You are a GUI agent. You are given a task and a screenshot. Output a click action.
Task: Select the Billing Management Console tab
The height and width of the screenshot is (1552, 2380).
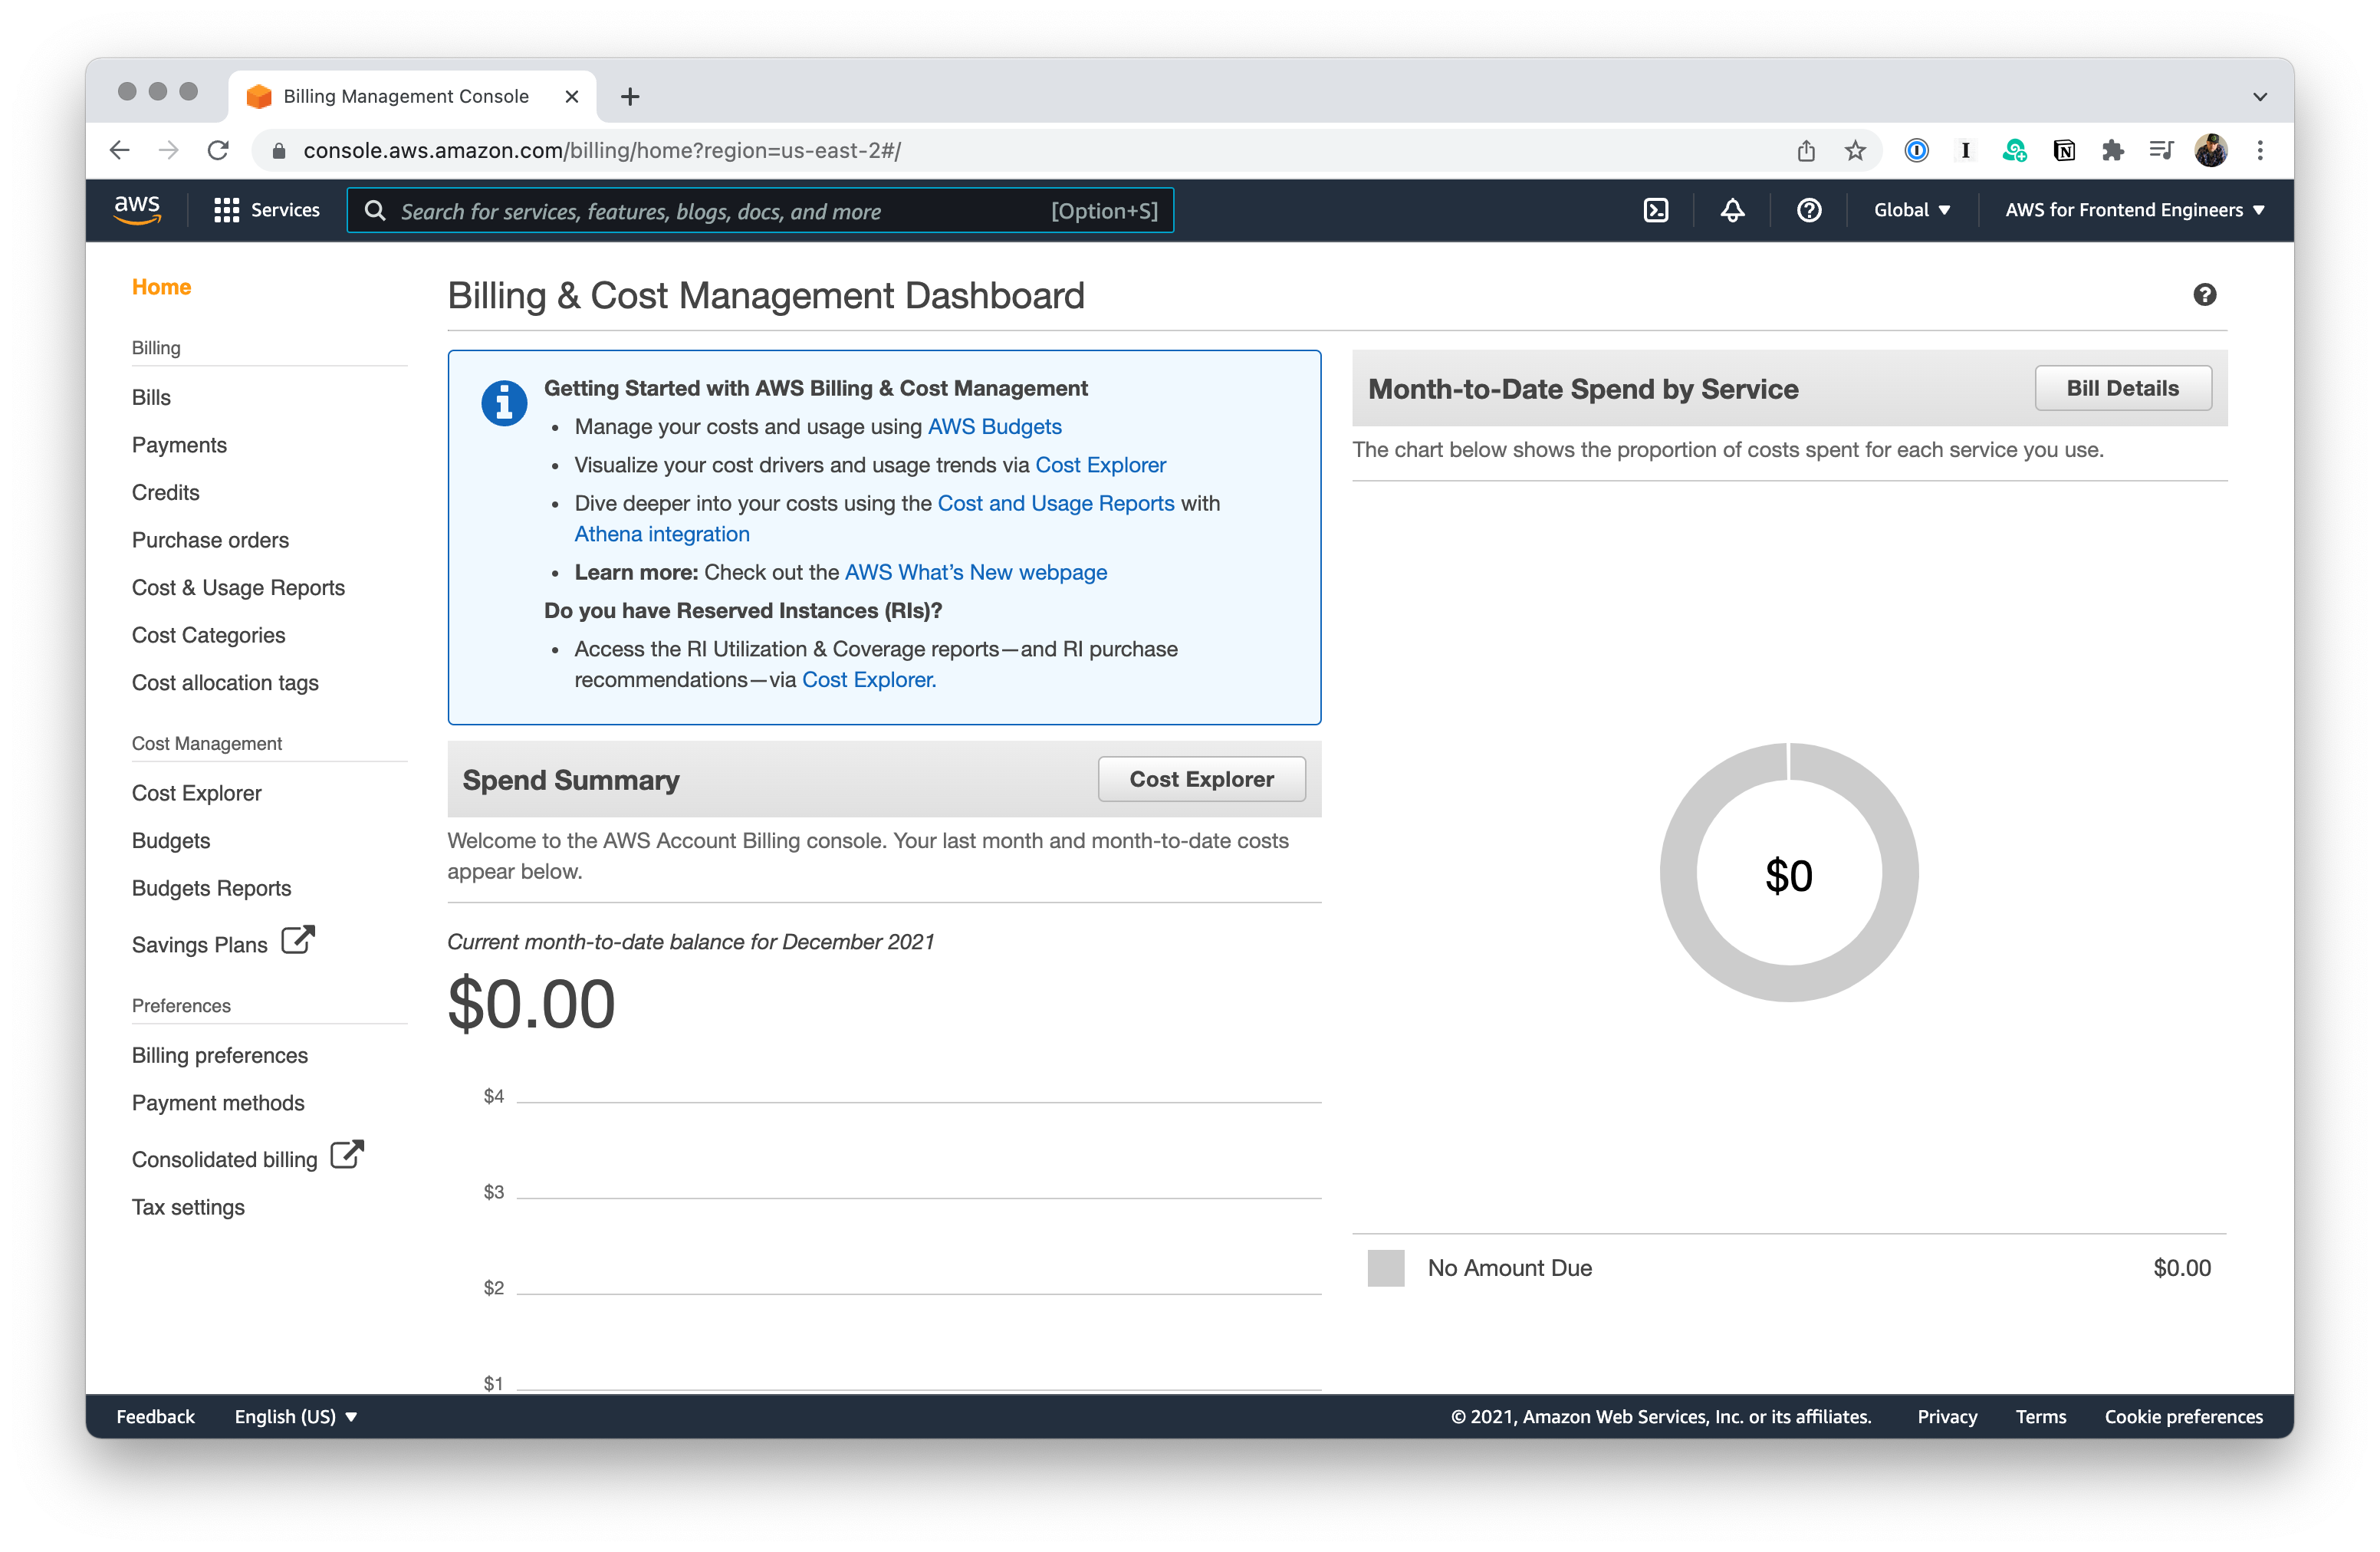tap(412, 96)
